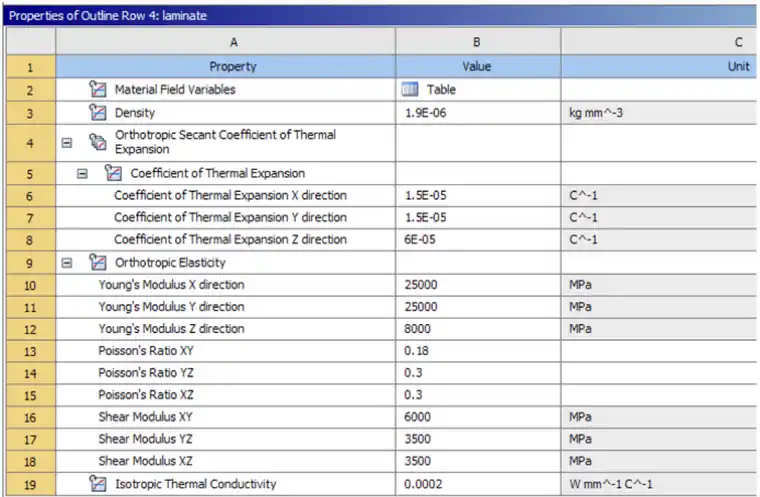The image size is (760, 497).
Task: Select Isotropic Thermal Conductivity label
Action: point(196,484)
